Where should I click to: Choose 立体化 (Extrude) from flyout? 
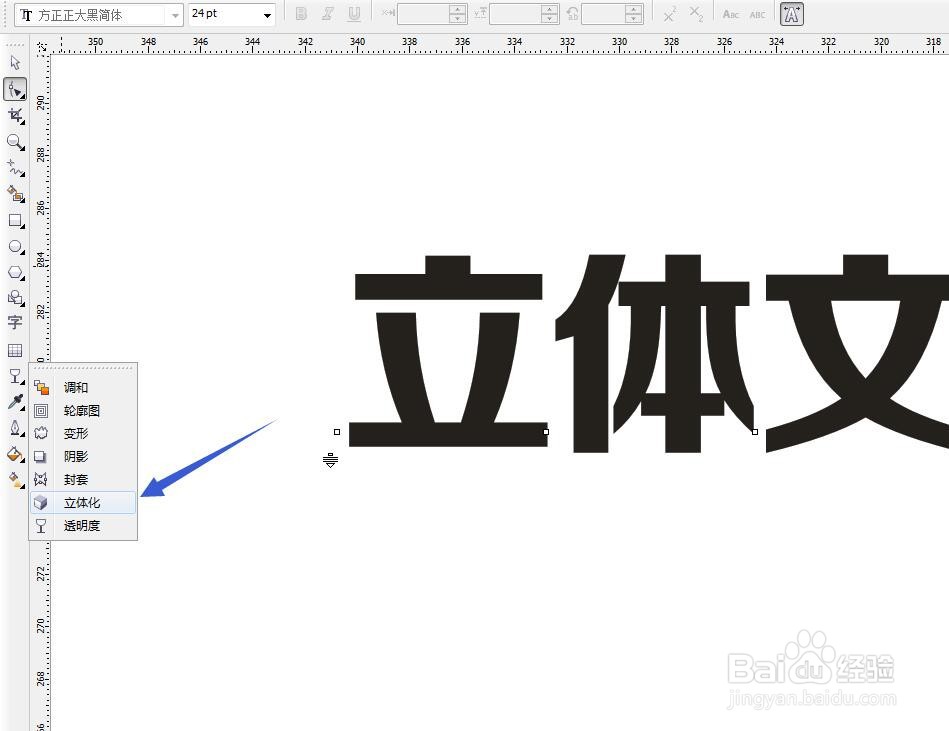click(83, 502)
